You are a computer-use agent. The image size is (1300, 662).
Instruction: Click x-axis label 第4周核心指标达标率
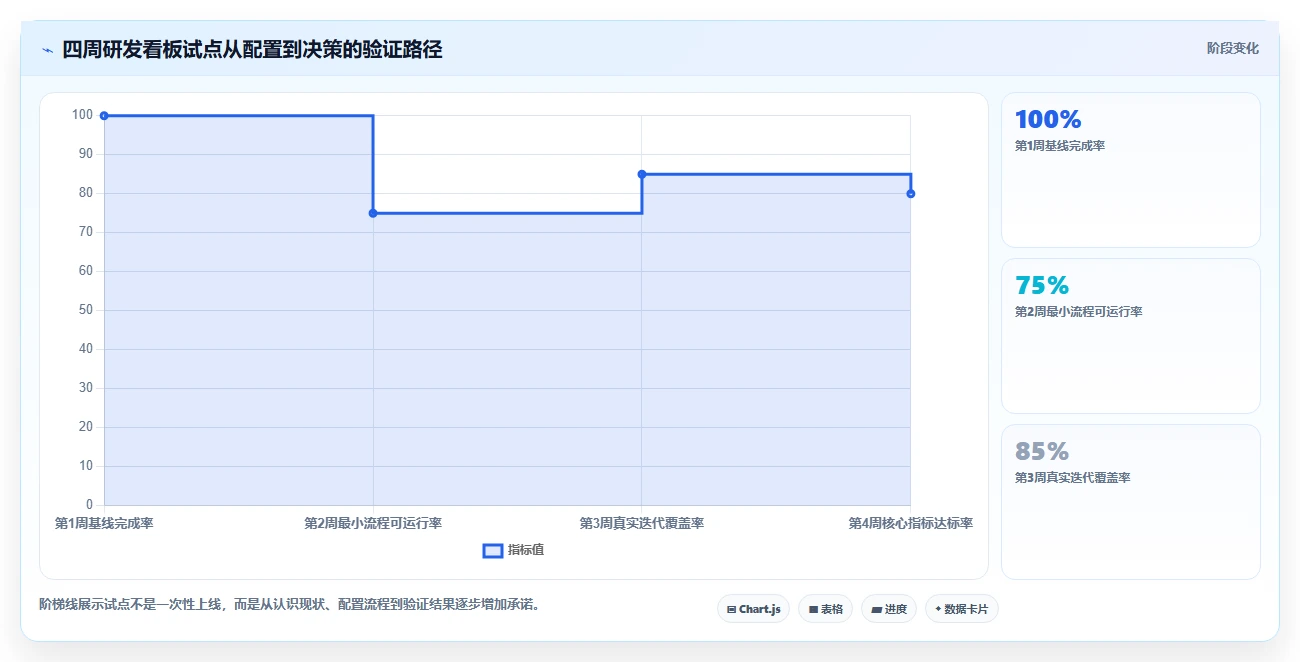[911, 523]
